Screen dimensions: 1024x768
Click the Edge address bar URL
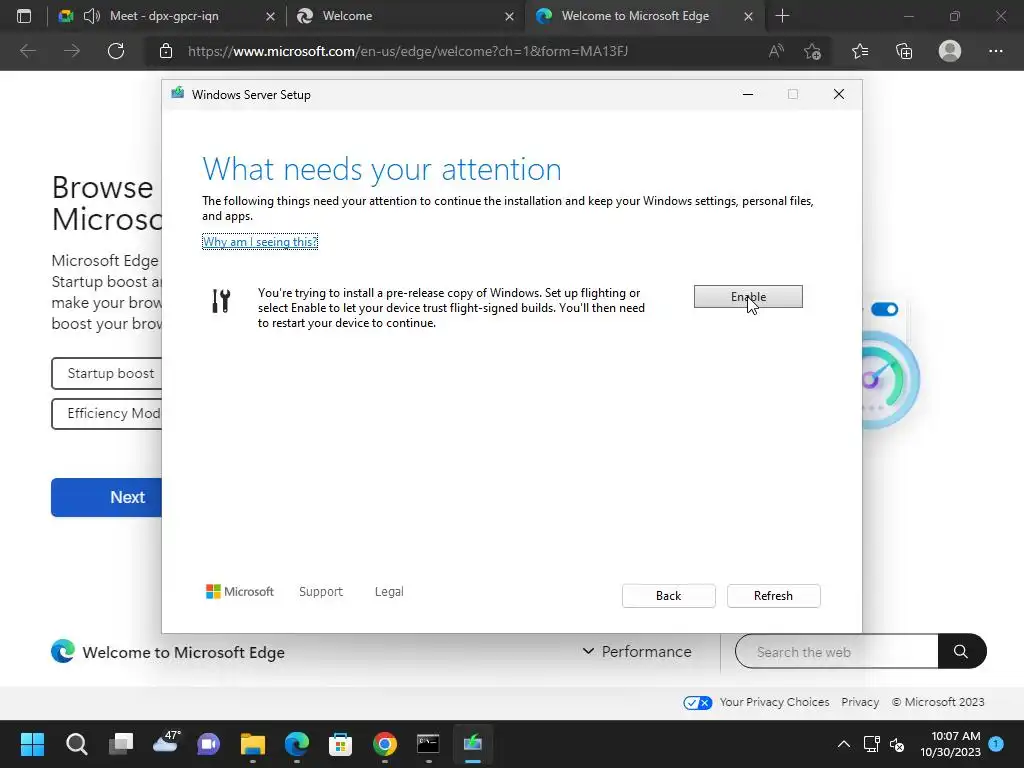(x=408, y=51)
